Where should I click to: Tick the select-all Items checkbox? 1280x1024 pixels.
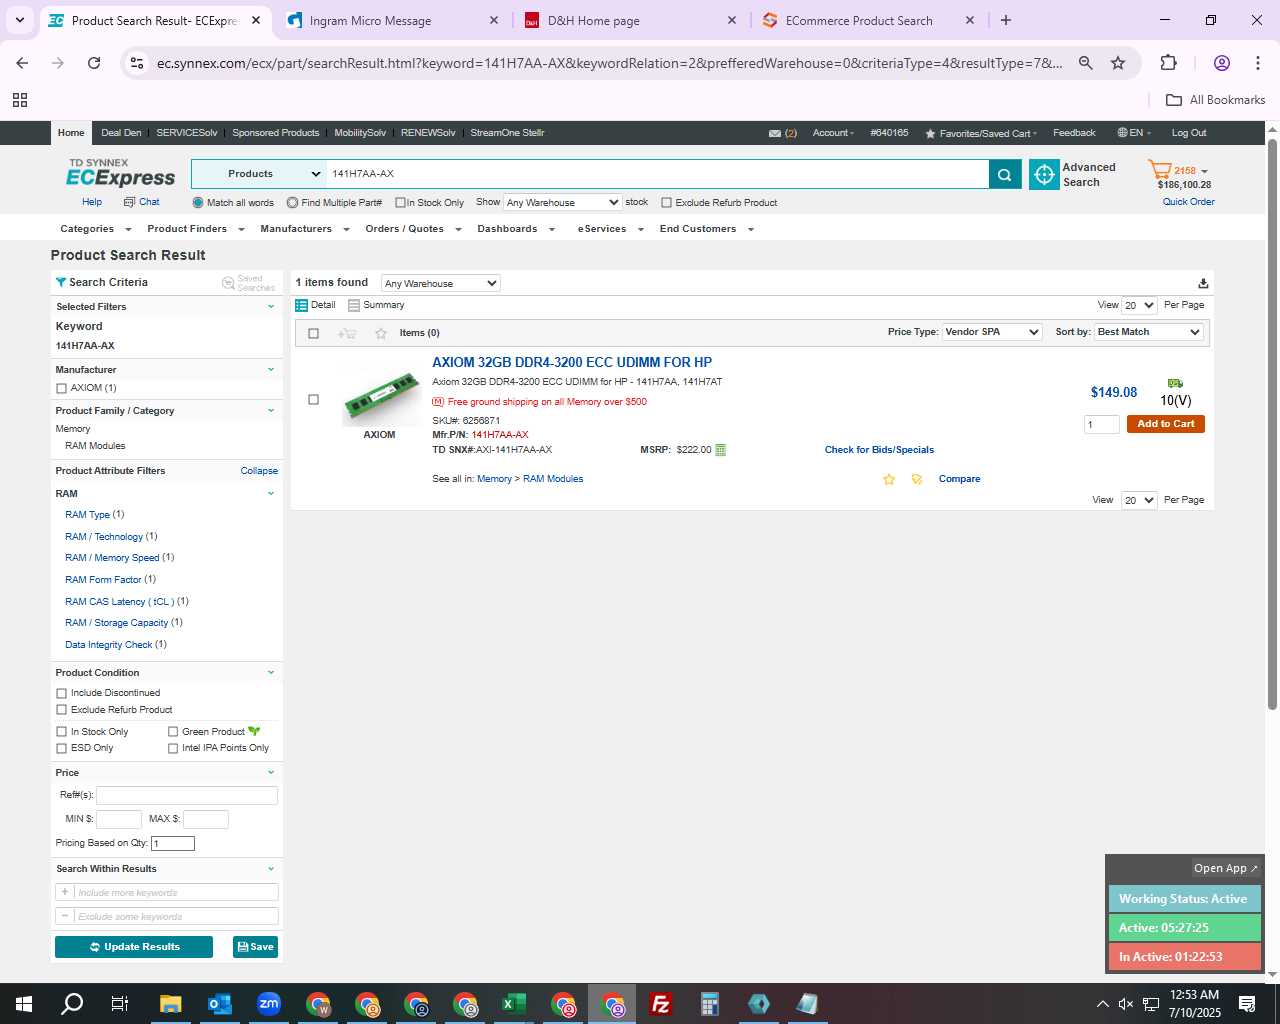pyautogui.click(x=313, y=333)
